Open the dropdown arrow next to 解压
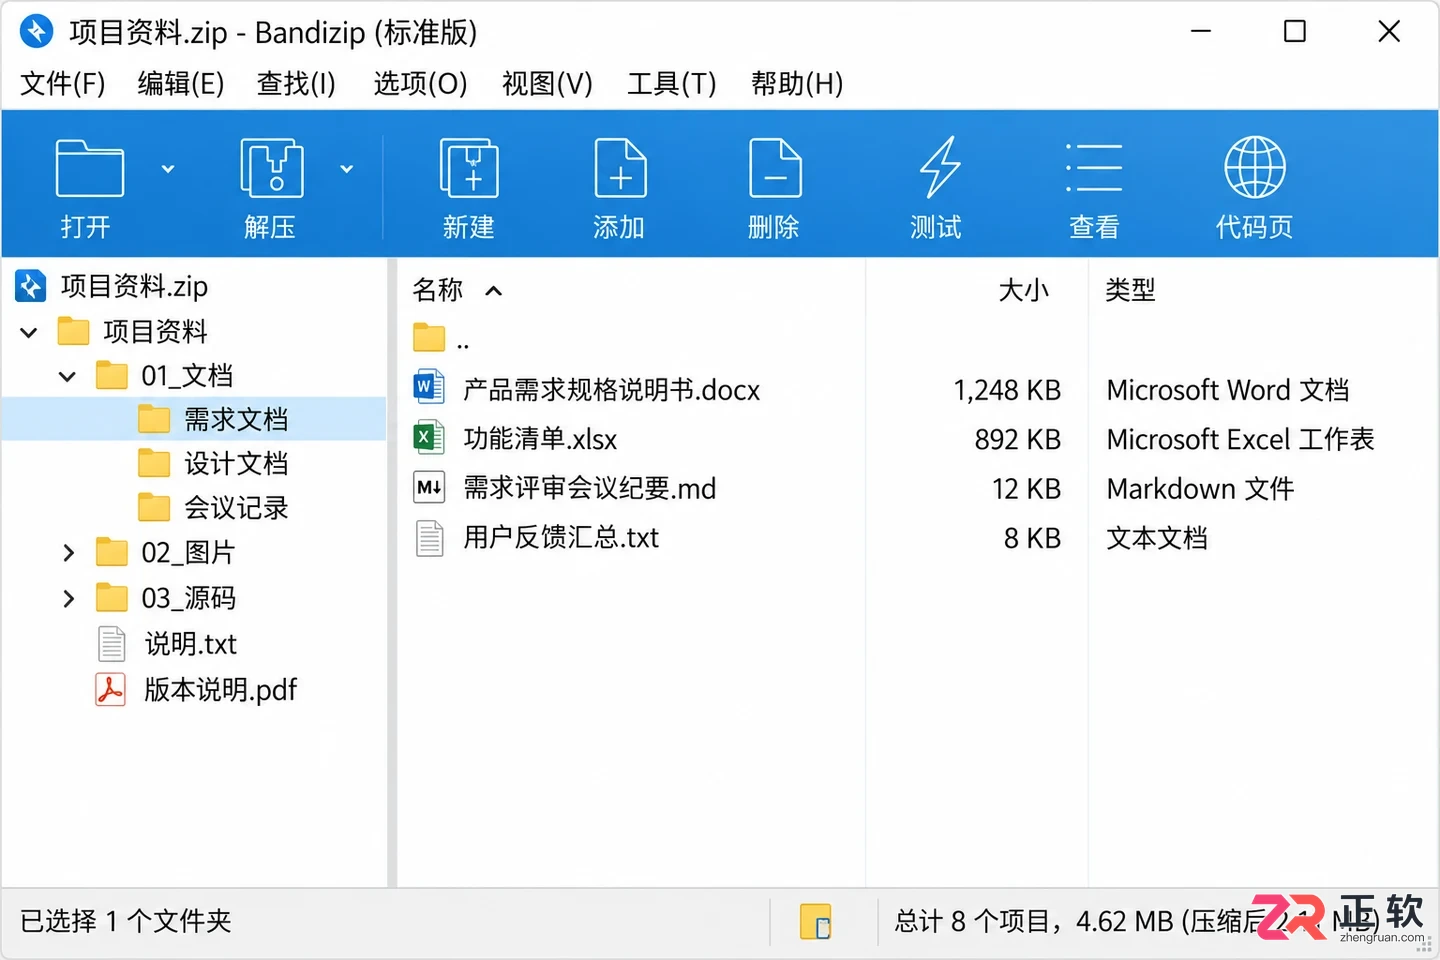This screenshot has height=960, width=1440. [x=347, y=169]
